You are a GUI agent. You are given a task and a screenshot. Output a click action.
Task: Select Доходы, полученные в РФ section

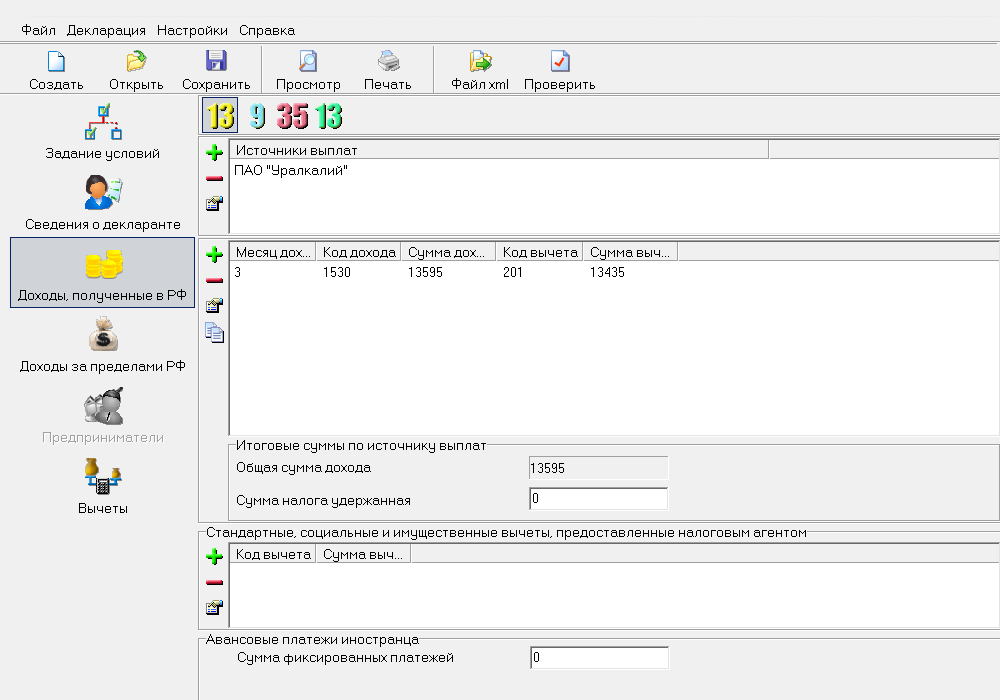[103, 273]
